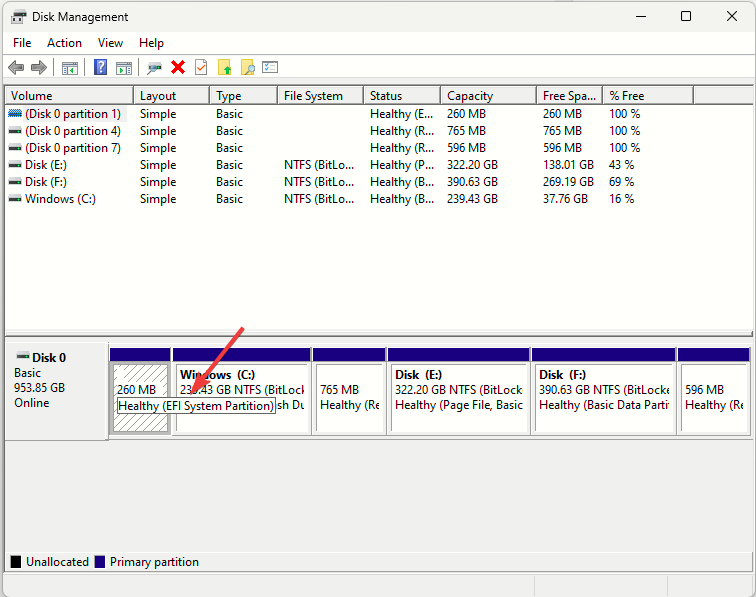Sort by the Capacity column header

488,96
